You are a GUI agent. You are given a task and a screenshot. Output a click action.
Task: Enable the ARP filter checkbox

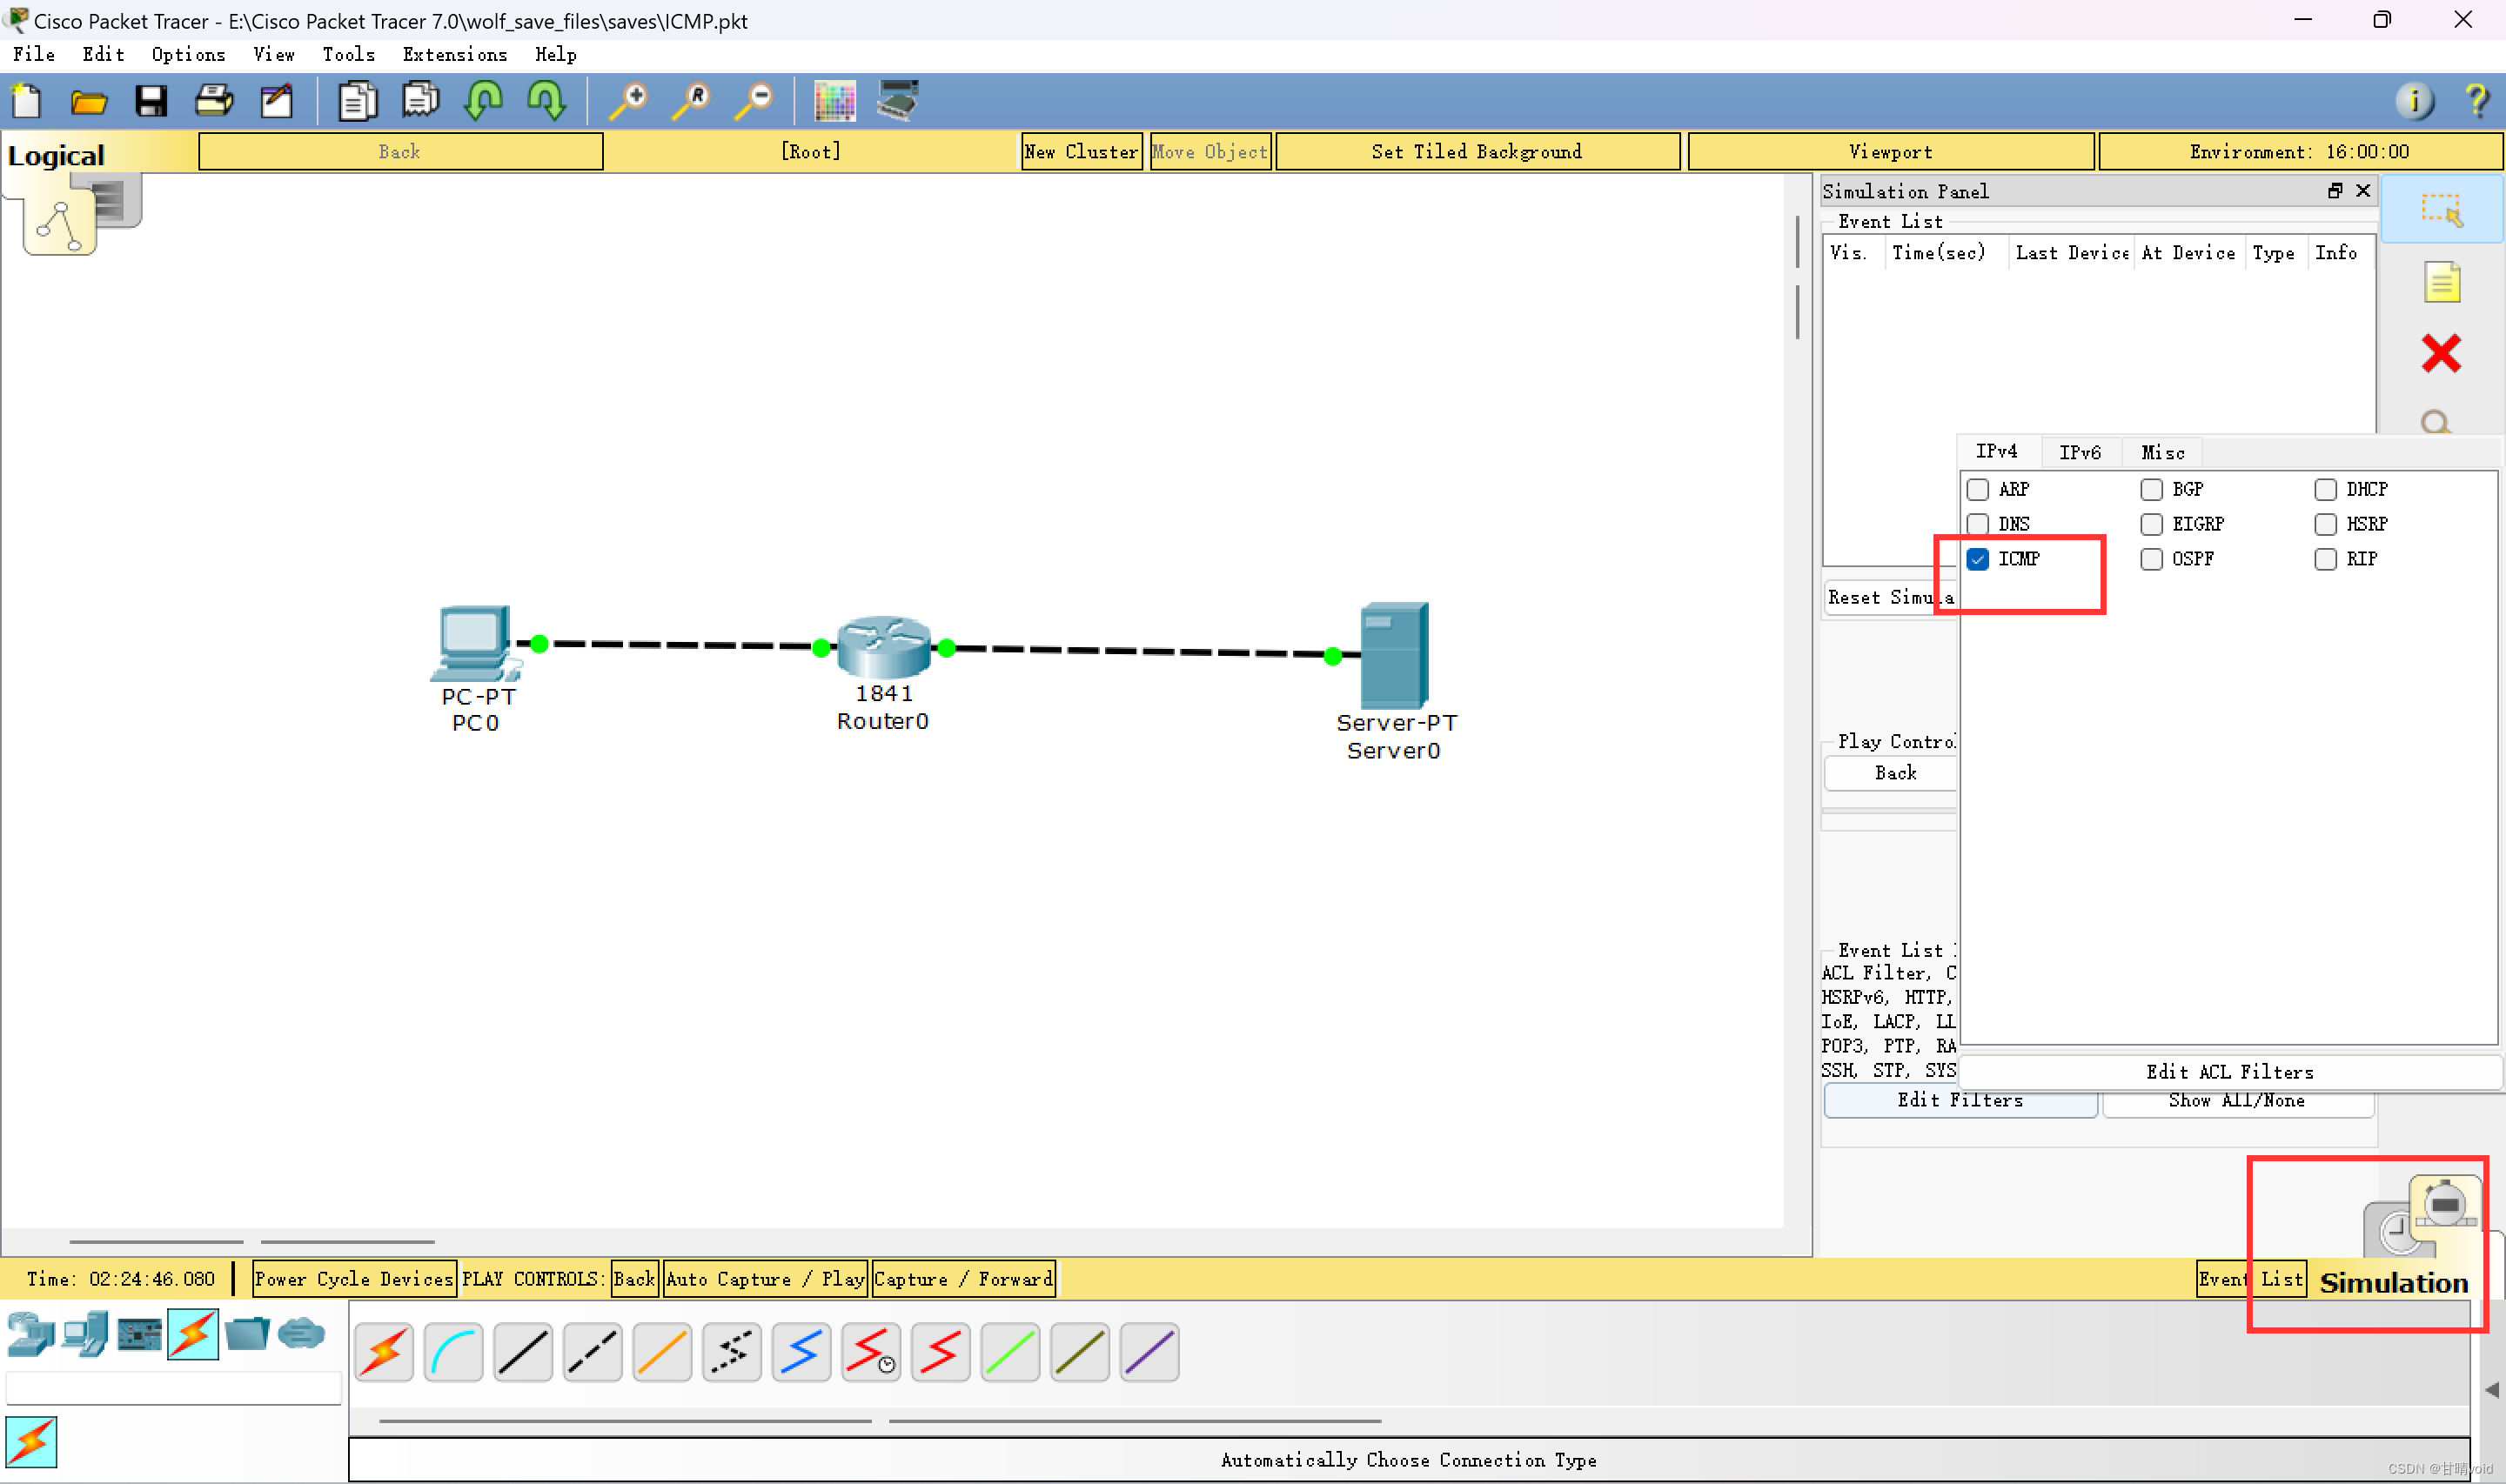(x=1978, y=489)
